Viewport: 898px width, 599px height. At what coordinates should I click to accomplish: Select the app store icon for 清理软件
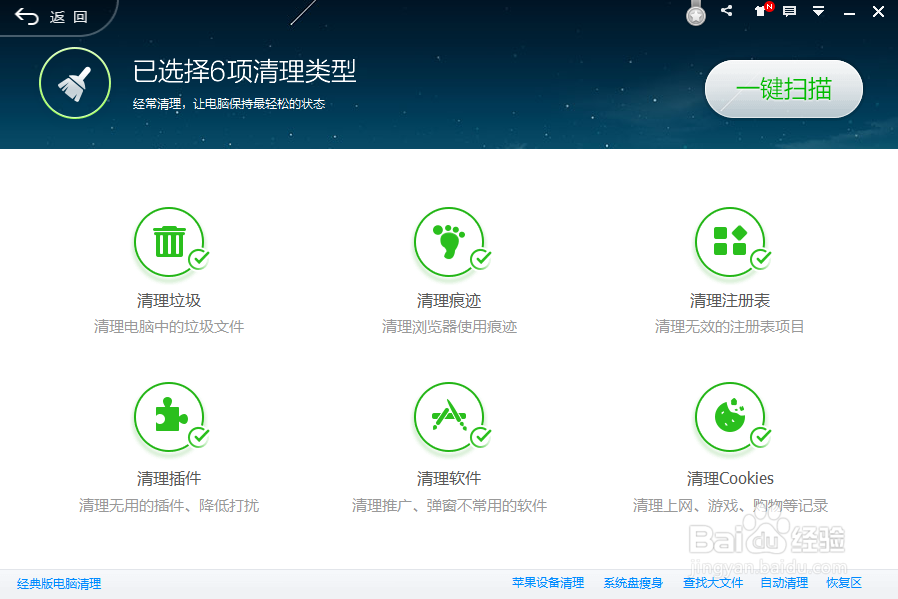[x=448, y=417]
